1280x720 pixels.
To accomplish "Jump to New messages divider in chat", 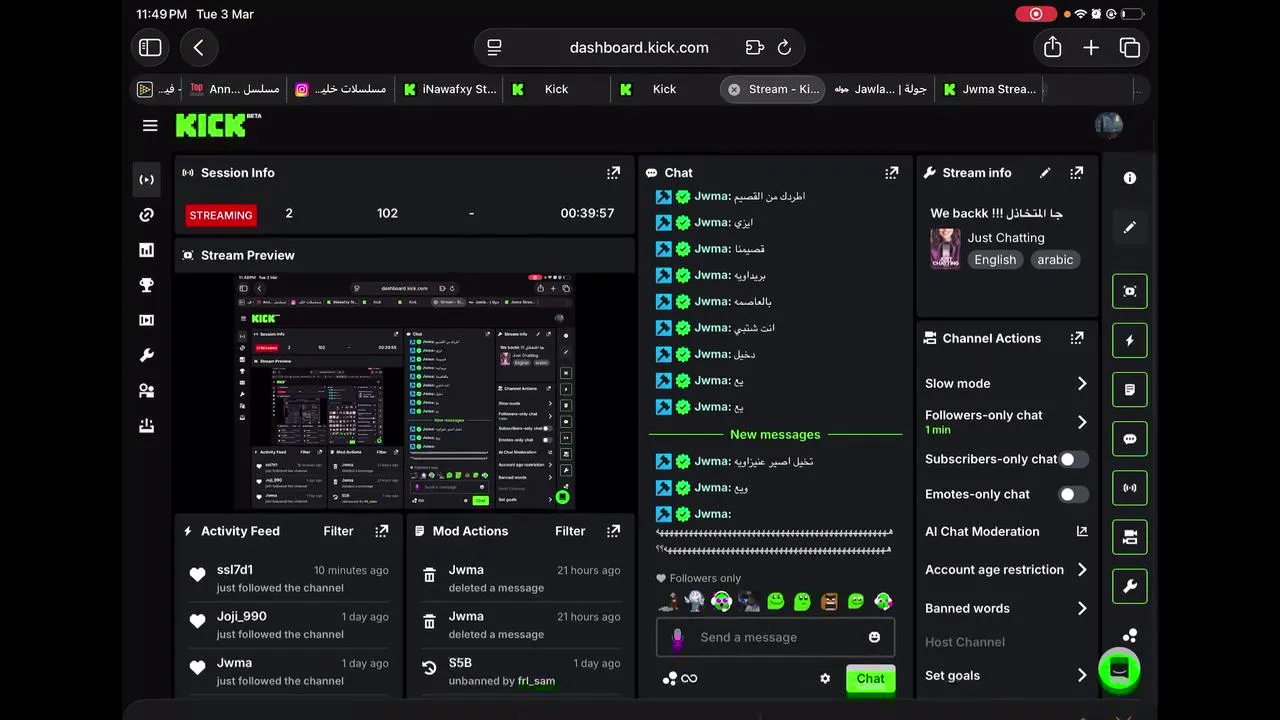I will (775, 434).
